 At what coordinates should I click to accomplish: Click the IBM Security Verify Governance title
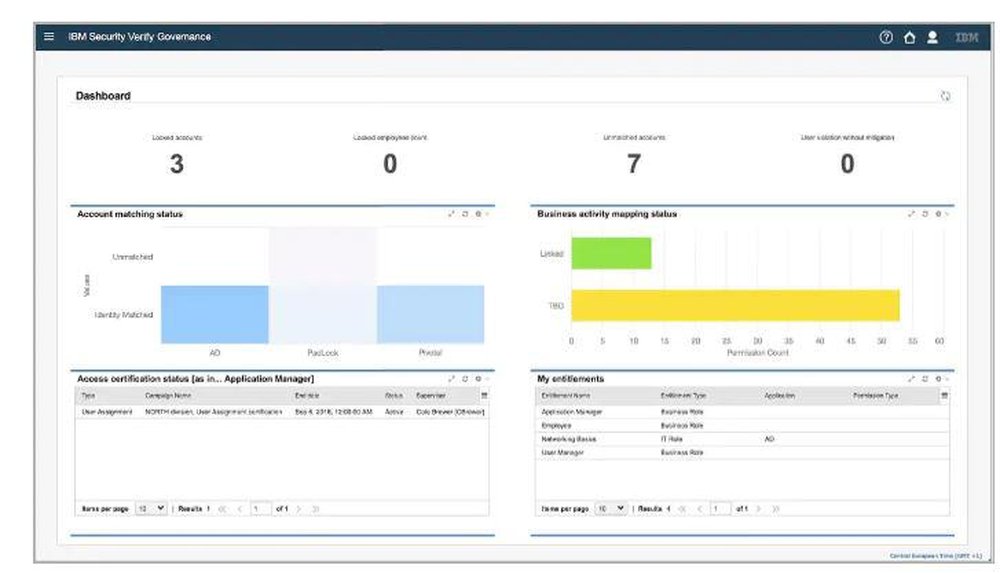click(x=140, y=36)
